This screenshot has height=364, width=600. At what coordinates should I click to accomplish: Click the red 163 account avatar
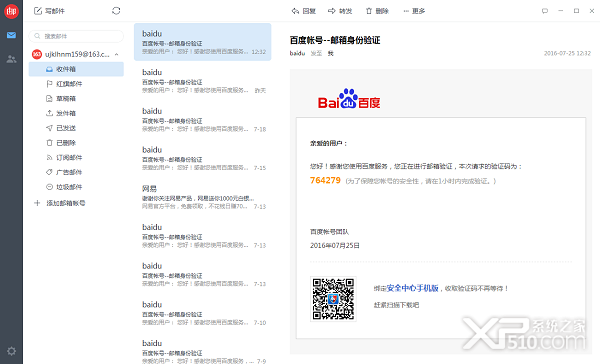37,54
